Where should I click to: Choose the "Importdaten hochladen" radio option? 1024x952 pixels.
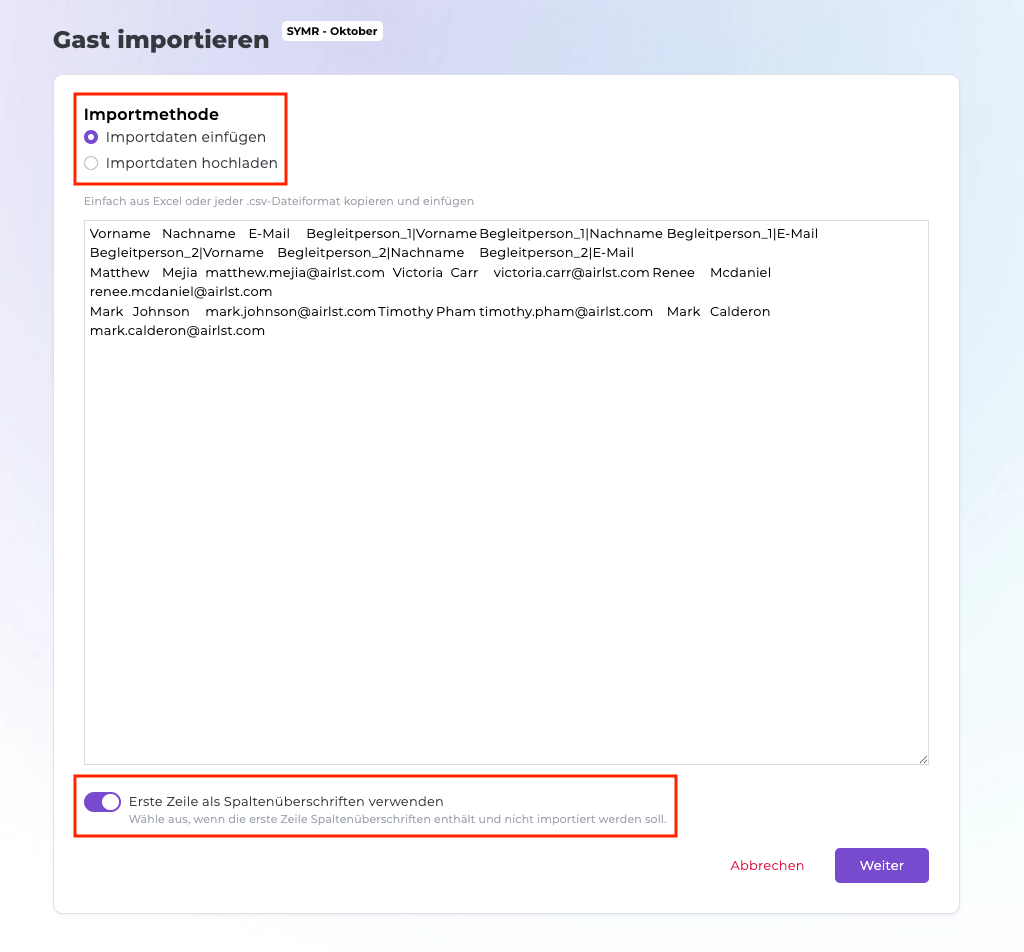[x=91, y=163]
